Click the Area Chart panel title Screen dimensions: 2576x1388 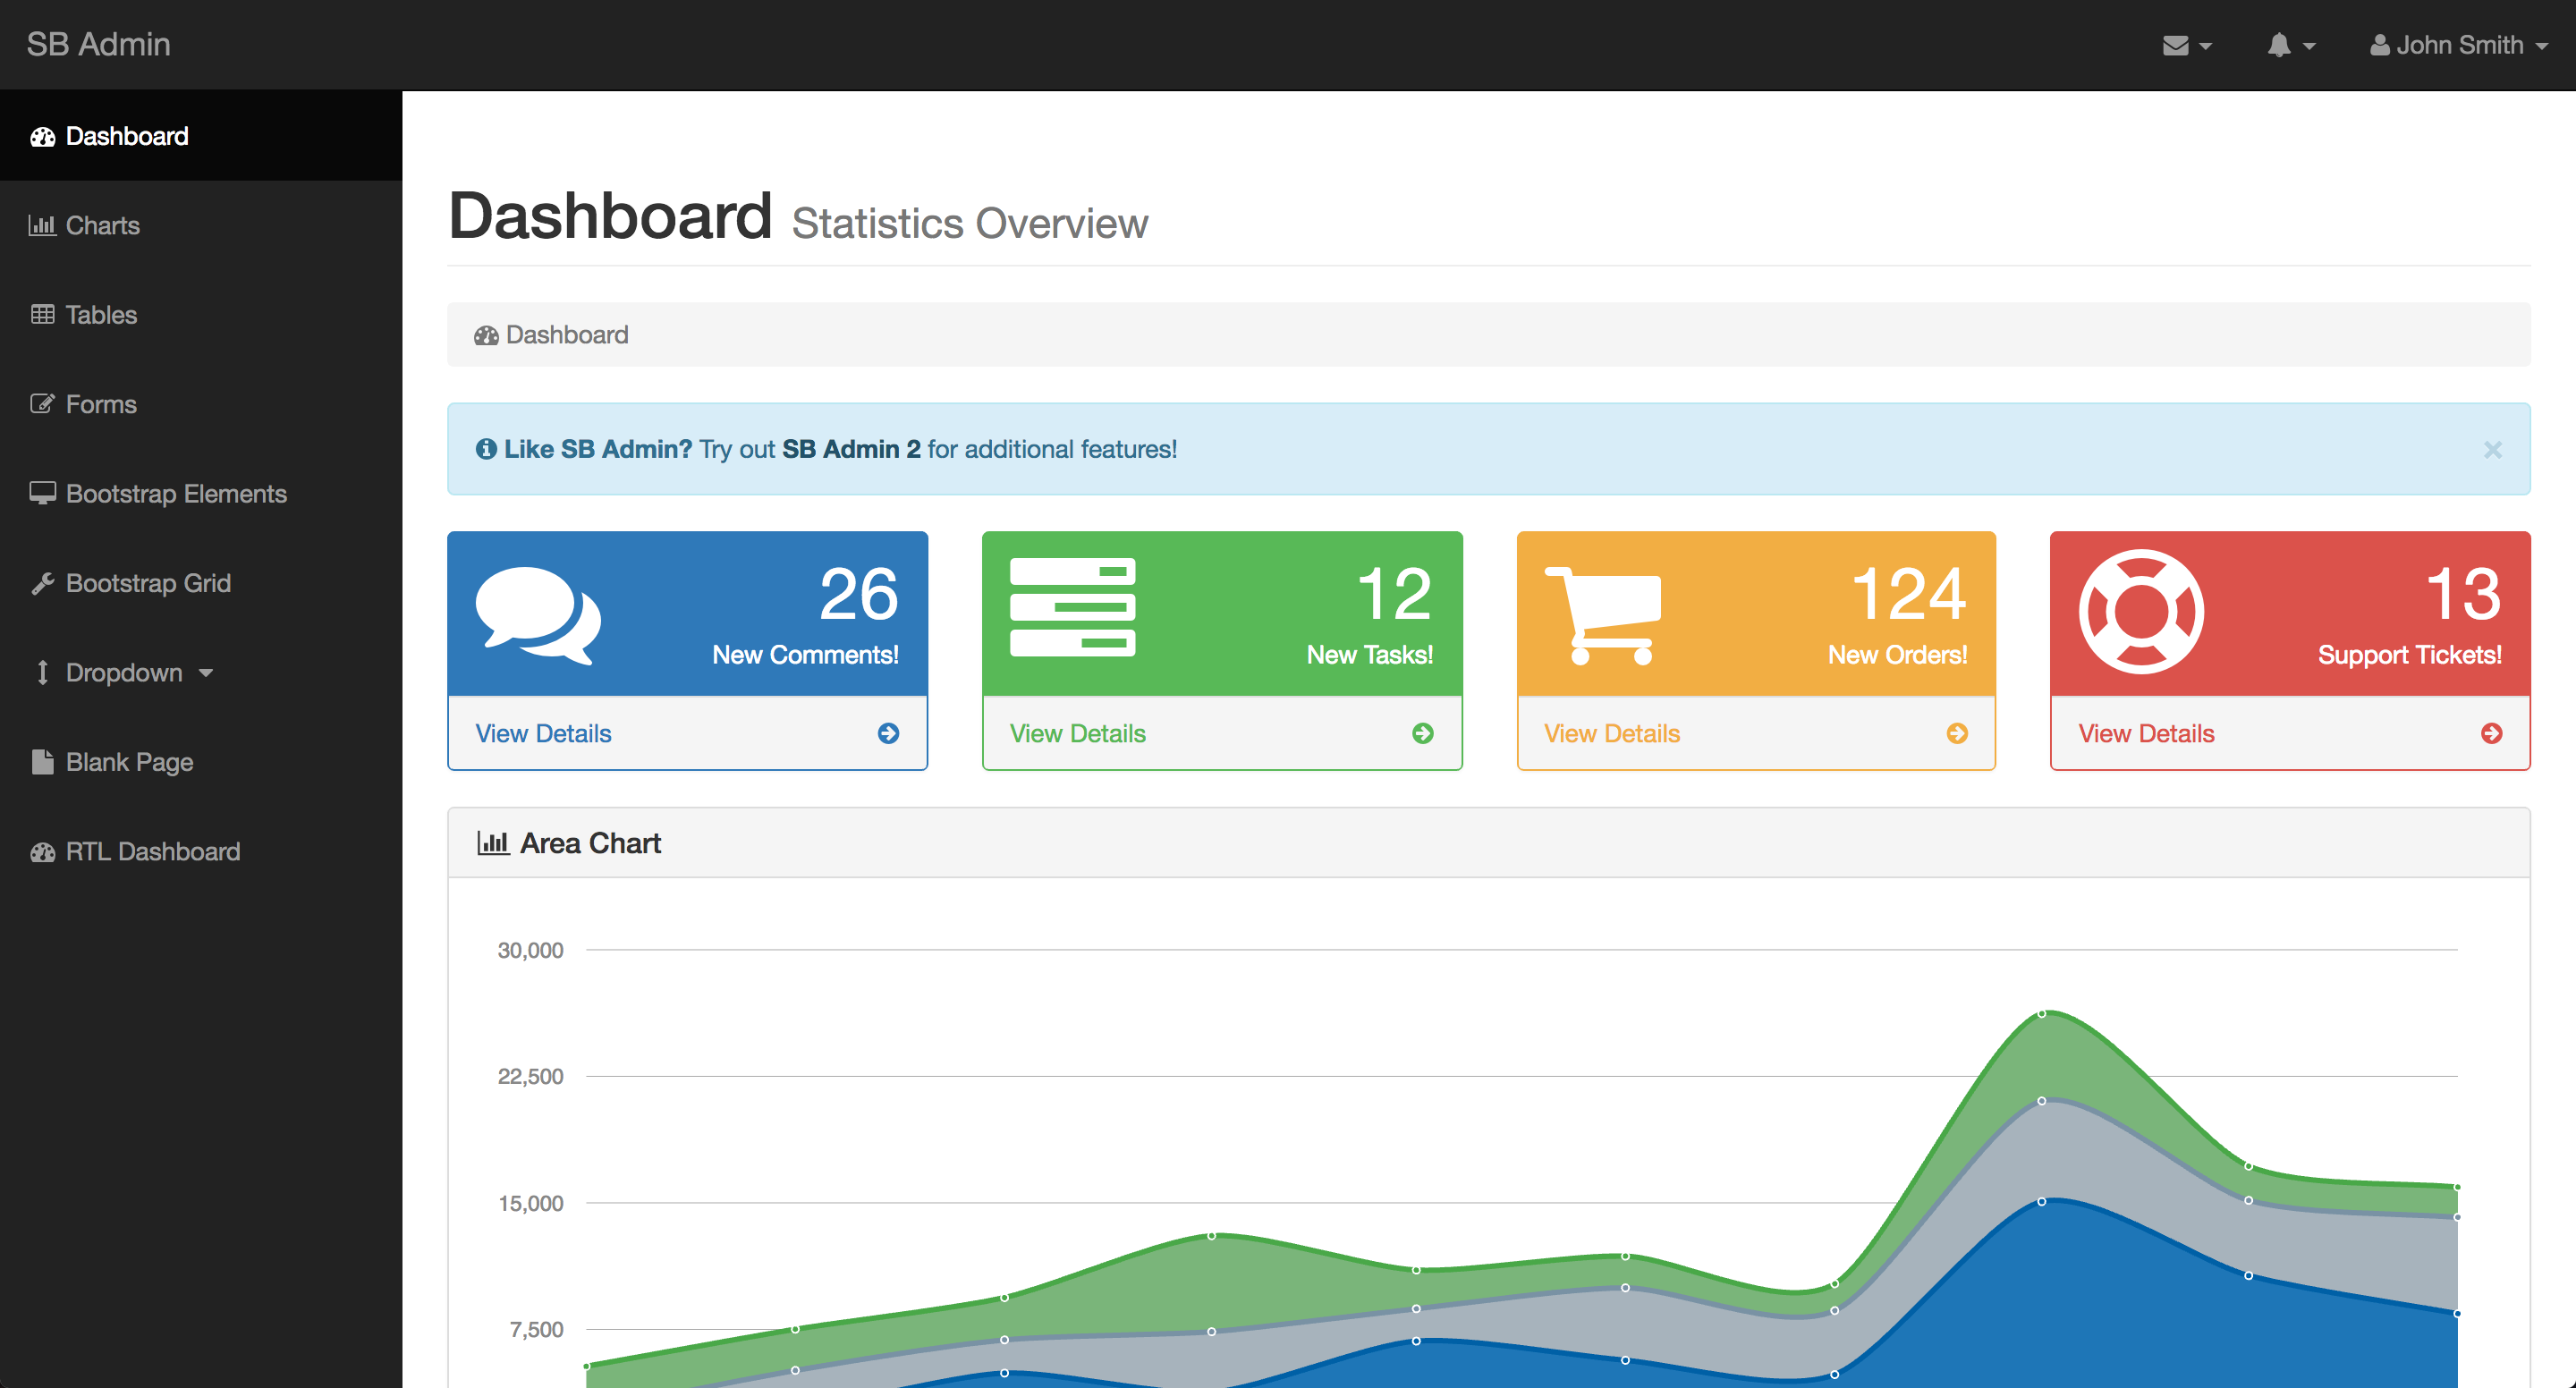590,843
